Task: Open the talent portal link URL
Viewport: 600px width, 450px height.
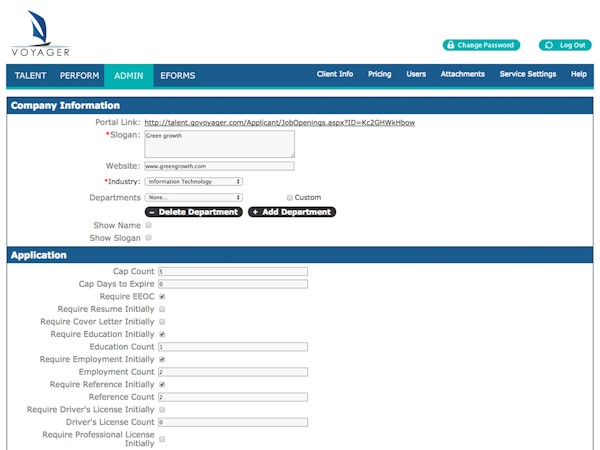Action: pos(279,122)
